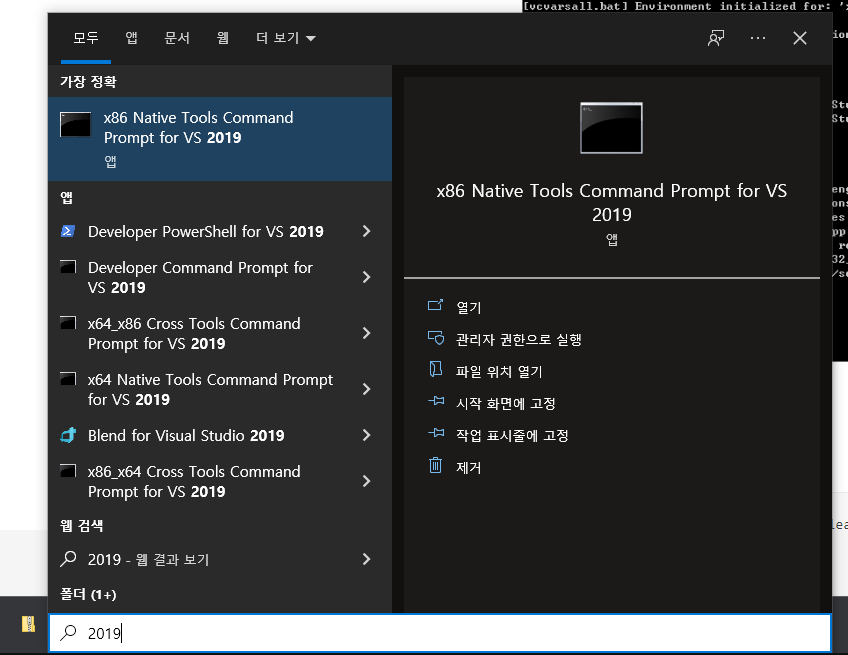The image size is (848, 655).
Task: Click the x86_x64 Cross Tools Command Prompt icon
Action: [x=68, y=471]
